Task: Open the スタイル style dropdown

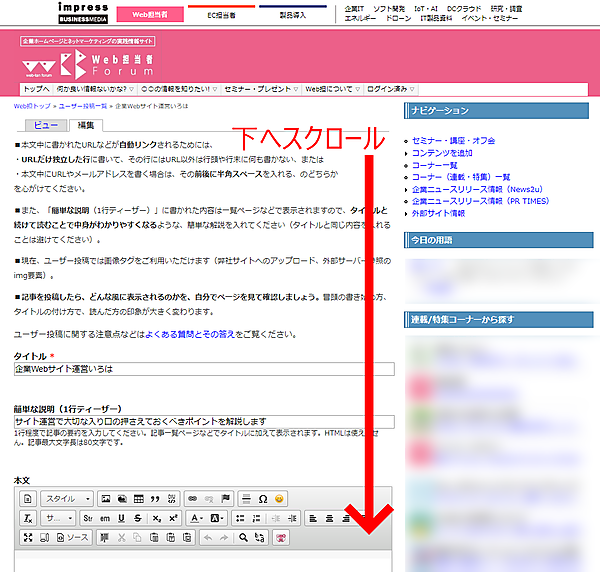Action: click(66, 498)
